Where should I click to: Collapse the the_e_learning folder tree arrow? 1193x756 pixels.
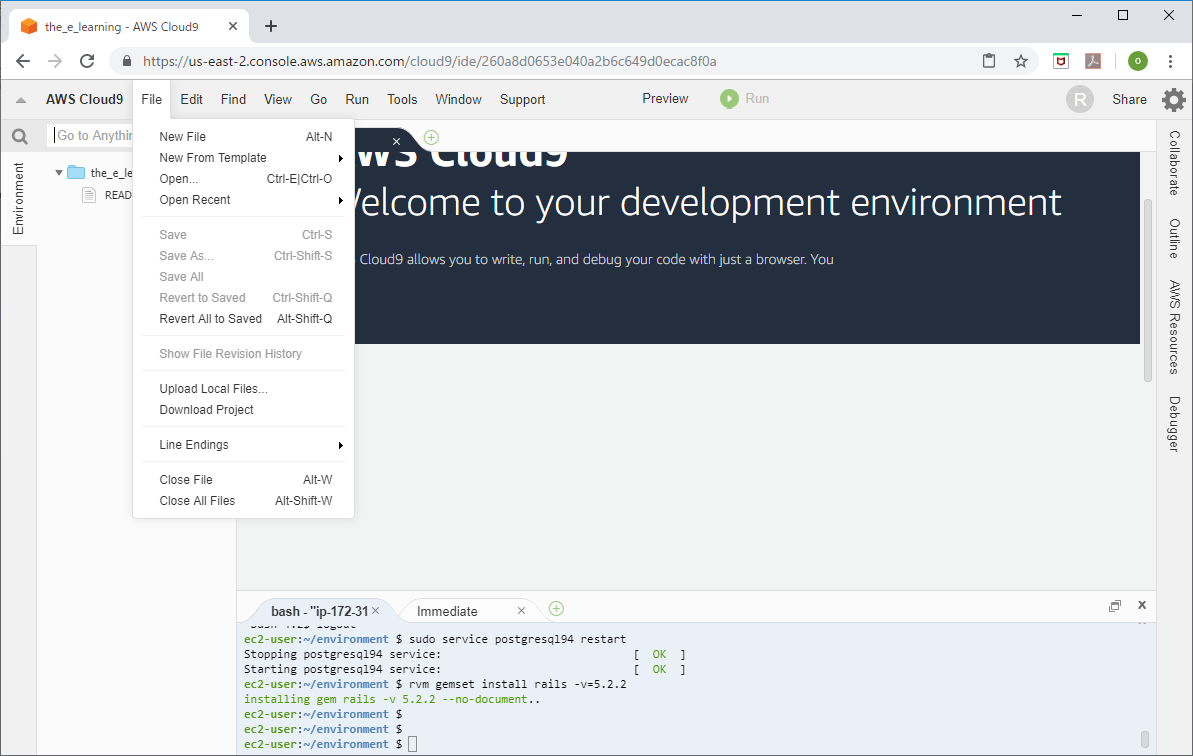[59, 173]
